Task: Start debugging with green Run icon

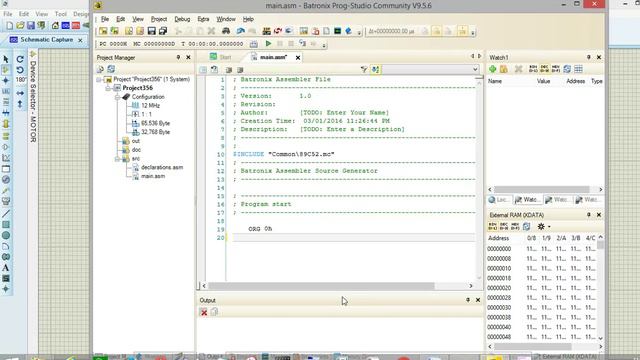Action: (x=268, y=44)
